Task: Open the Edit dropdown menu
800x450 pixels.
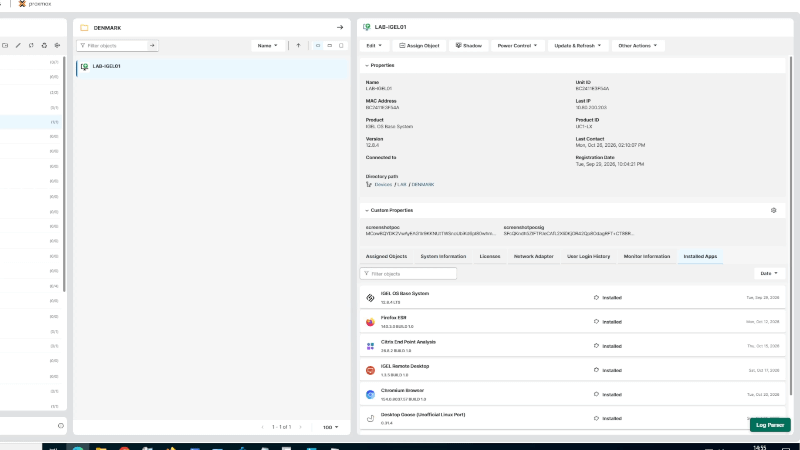Action: (x=373, y=45)
